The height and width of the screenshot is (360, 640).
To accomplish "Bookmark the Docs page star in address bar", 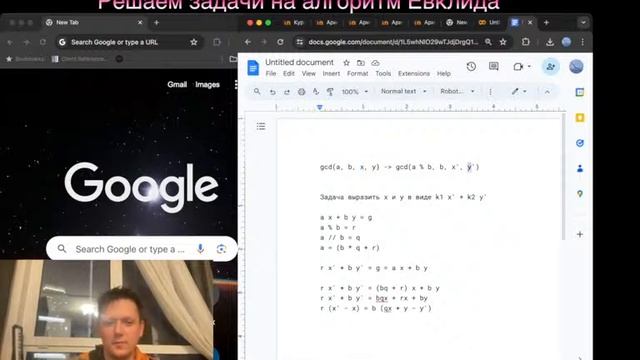I will click(x=503, y=42).
